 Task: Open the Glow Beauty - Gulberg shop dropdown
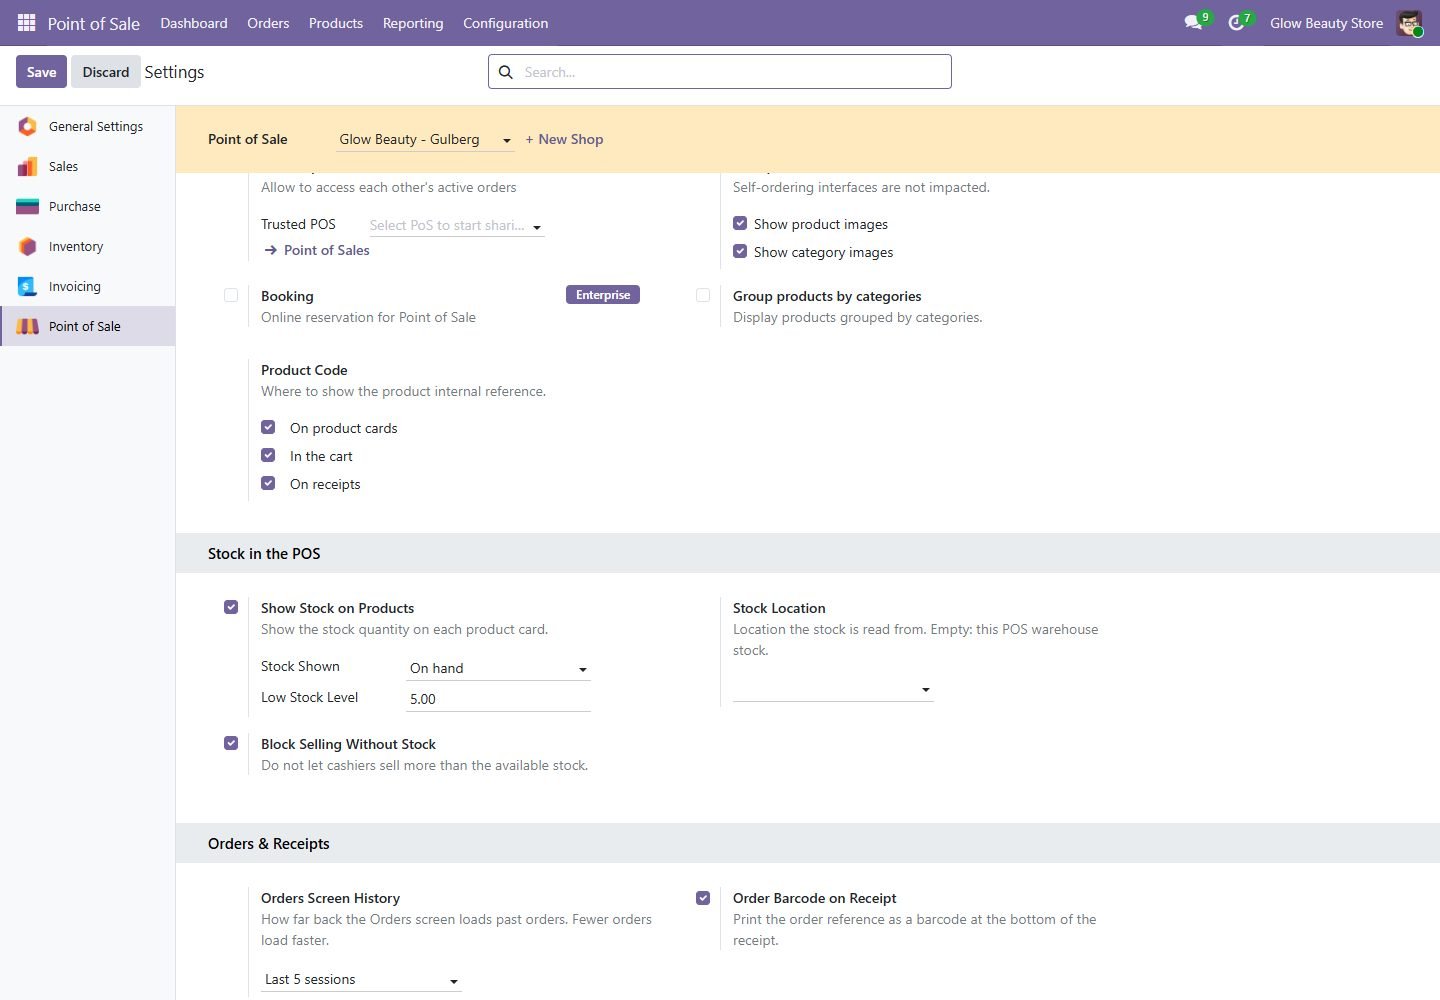425,139
